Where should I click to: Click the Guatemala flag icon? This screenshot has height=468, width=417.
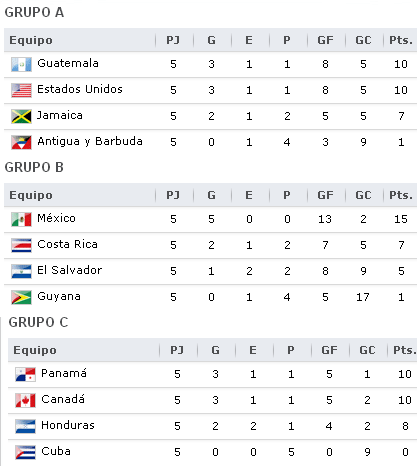pyautogui.click(x=21, y=64)
